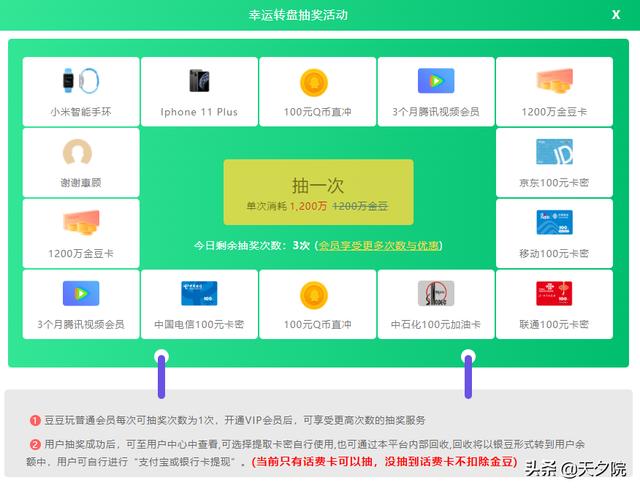Image resolution: width=640 pixels, height=491 pixels.
Task: Select the 中国电信100元卡密 card icon
Action: 199,293
